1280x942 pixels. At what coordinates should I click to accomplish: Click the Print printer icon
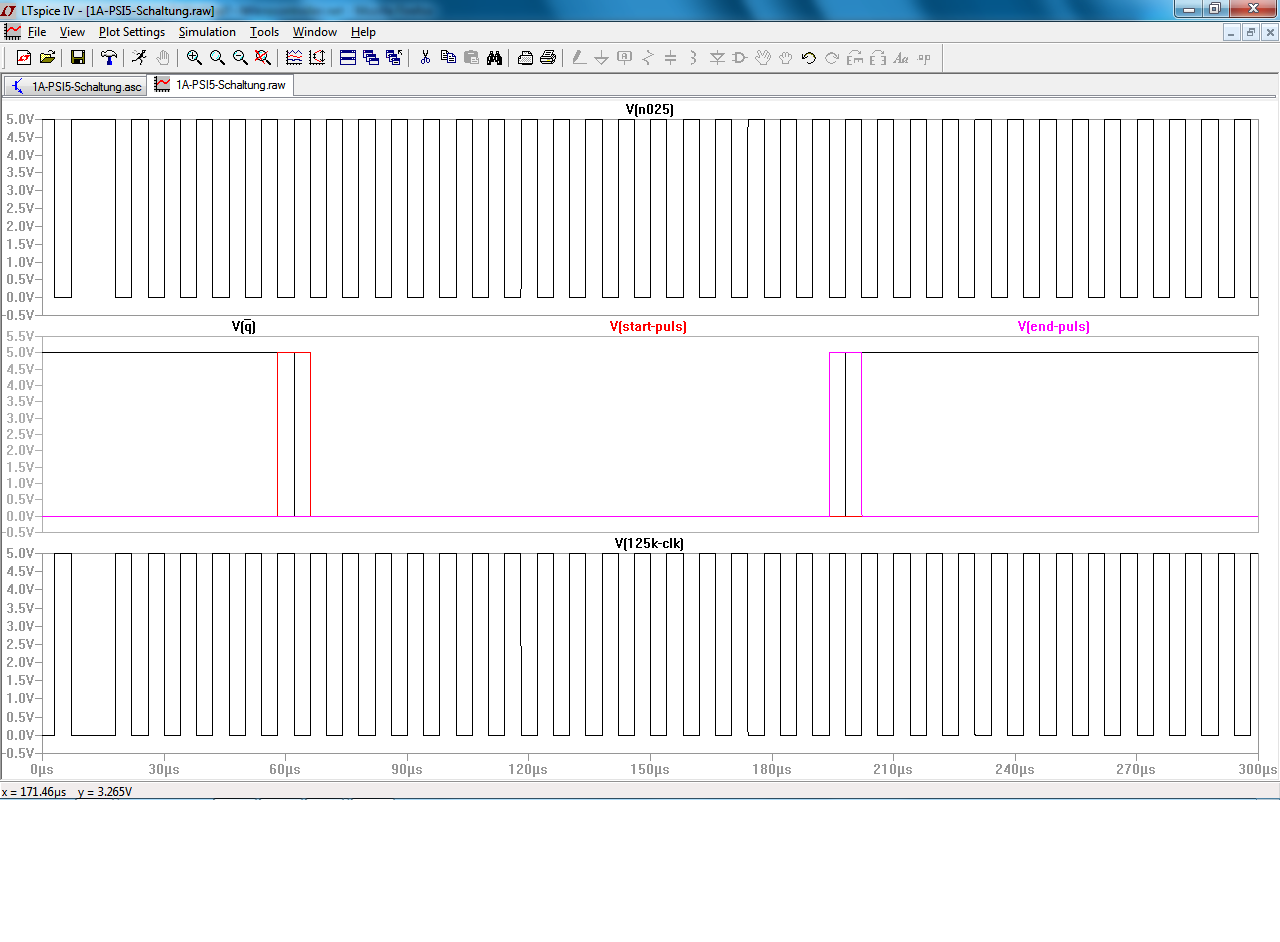pyautogui.click(x=548, y=58)
